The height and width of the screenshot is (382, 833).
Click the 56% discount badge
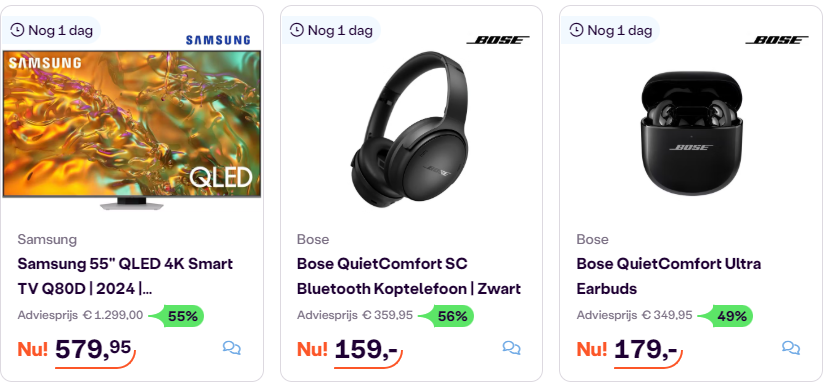(x=447, y=316)
